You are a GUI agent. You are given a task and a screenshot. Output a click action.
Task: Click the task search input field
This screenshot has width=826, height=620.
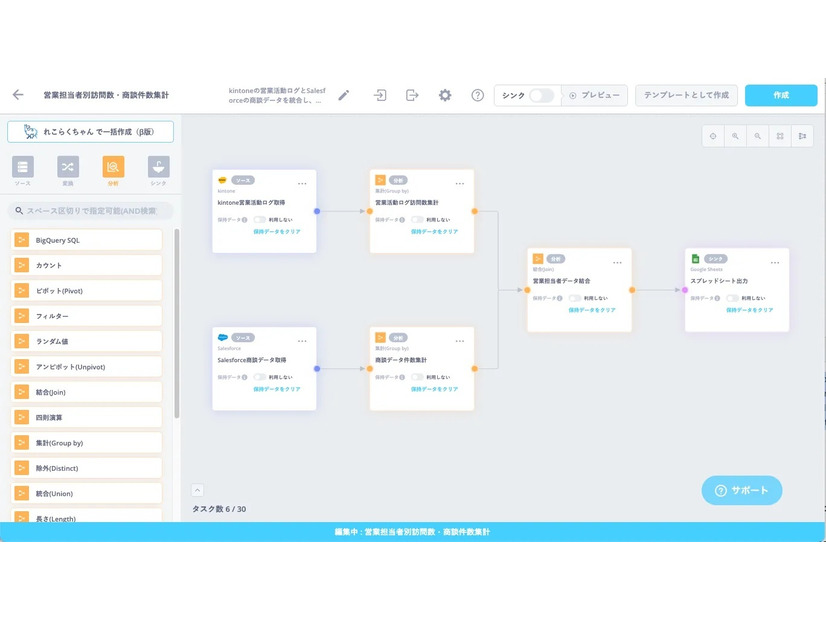point(90,211)
